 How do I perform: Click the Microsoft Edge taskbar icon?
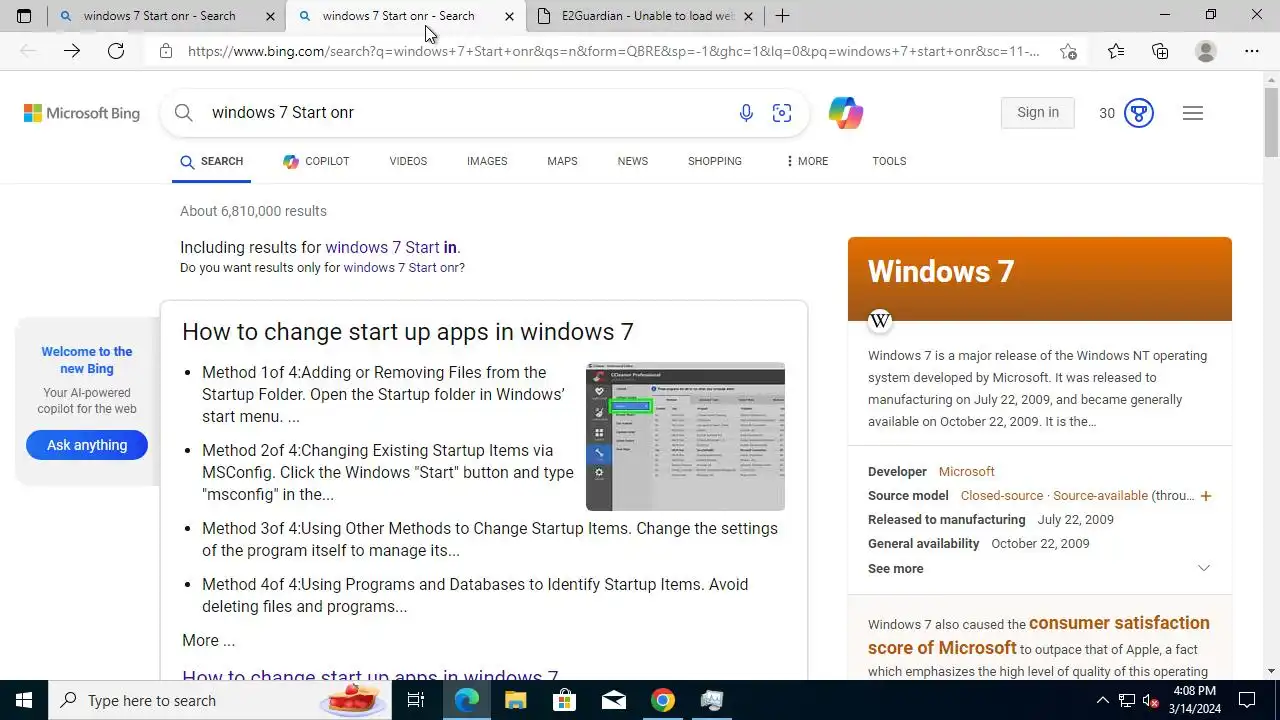pos(466,700)
